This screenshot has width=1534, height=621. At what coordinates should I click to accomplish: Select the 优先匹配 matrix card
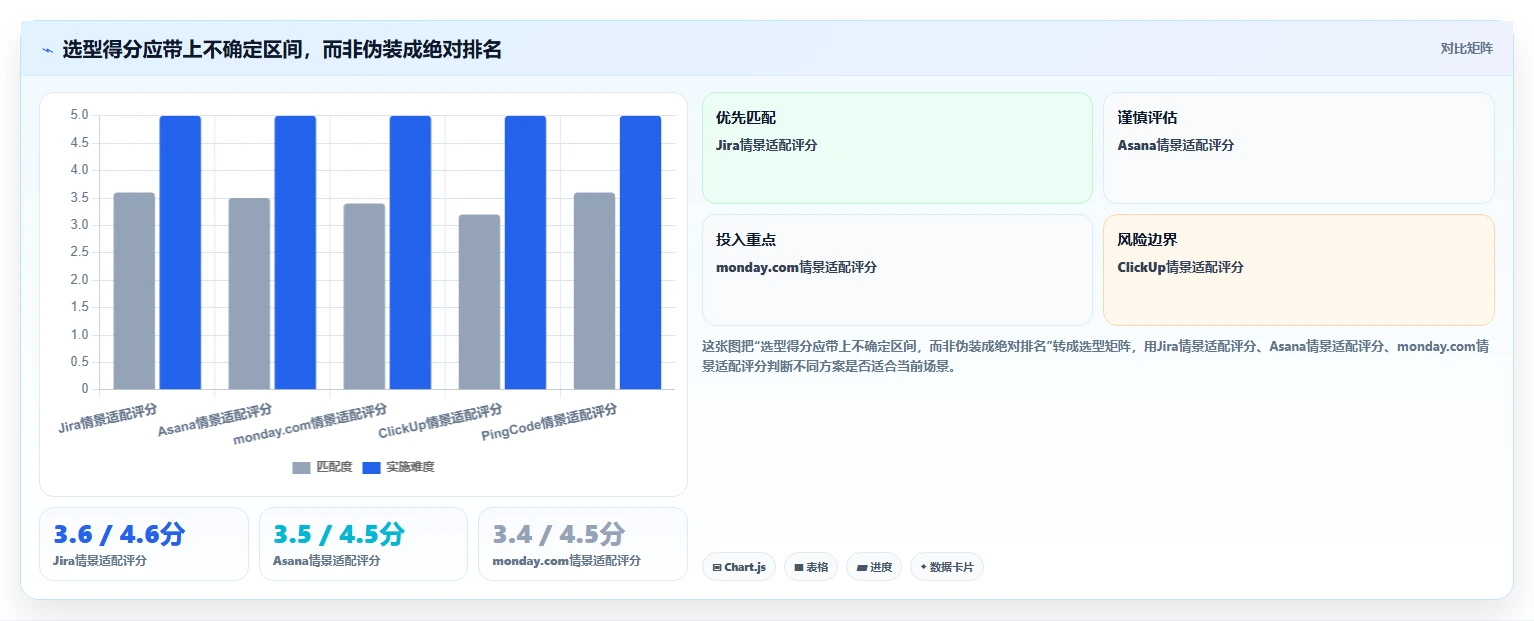click(x=897, y=148)
